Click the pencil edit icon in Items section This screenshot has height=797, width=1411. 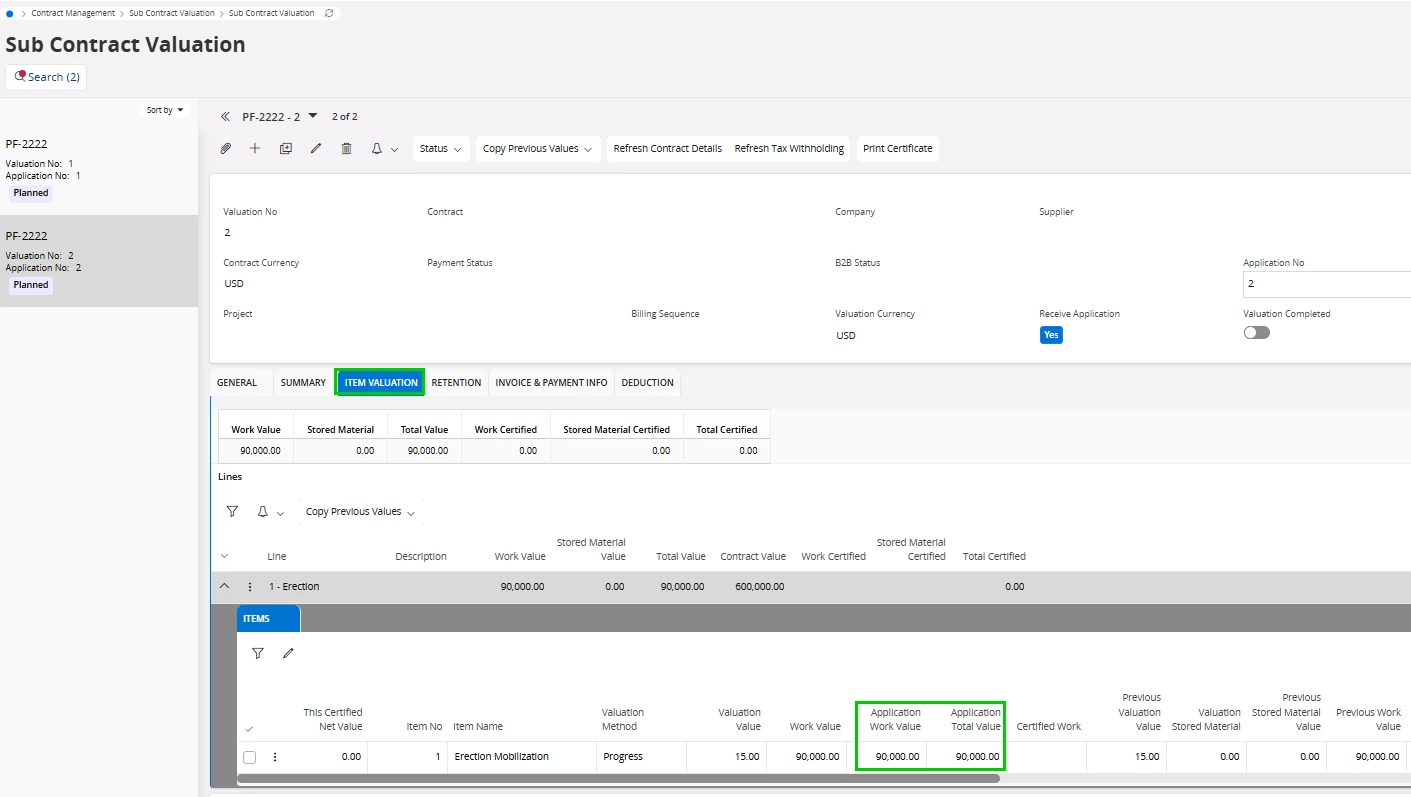[x=288, y=653]
